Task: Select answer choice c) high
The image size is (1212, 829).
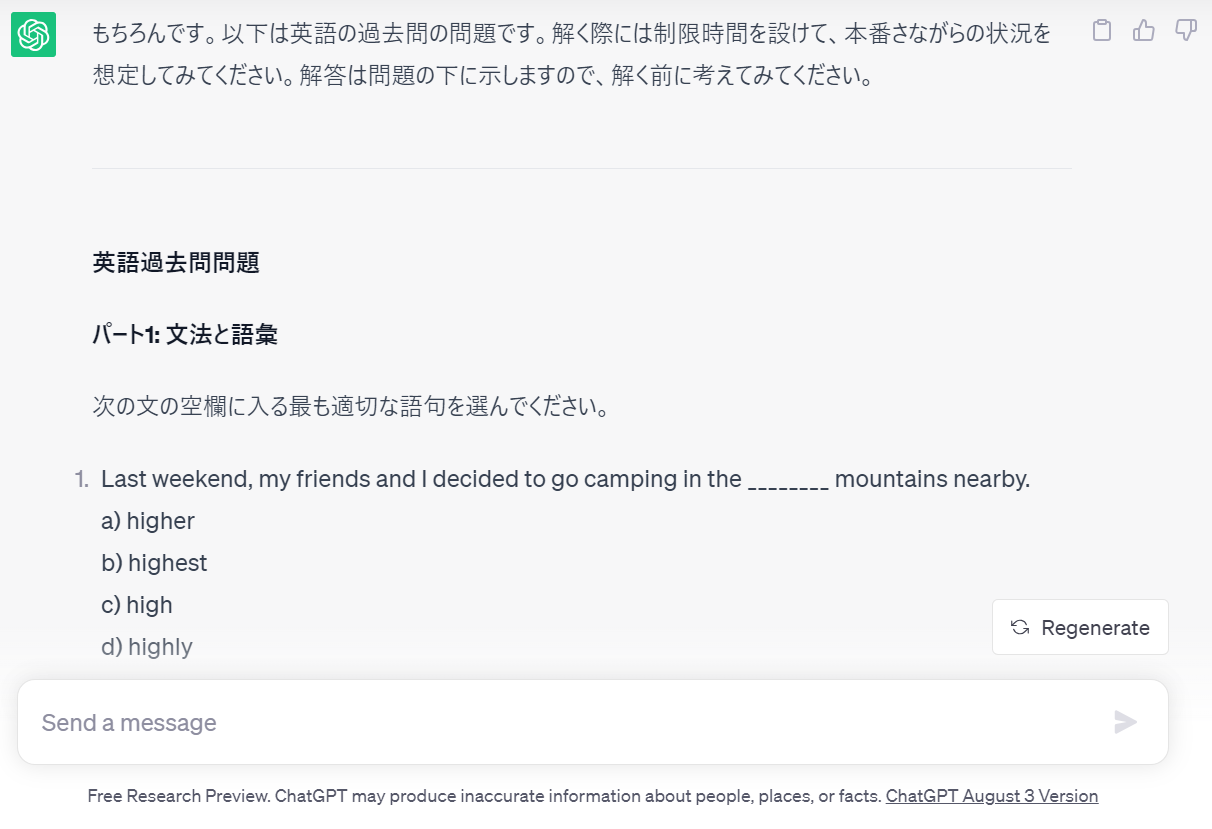Action: point(136,605)
